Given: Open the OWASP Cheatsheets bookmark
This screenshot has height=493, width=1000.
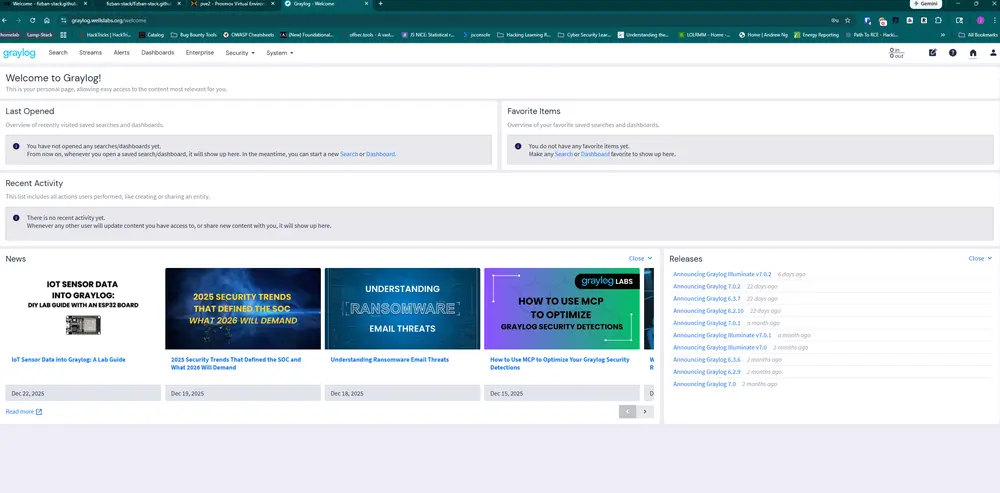Looking at the screenshot, I should tap(247, 35).
